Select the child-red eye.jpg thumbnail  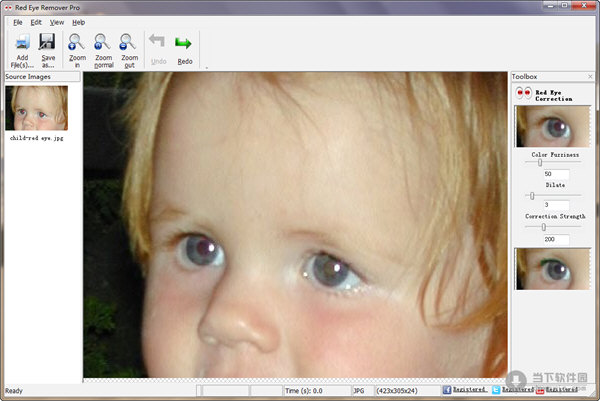click(x=36, y=108)
